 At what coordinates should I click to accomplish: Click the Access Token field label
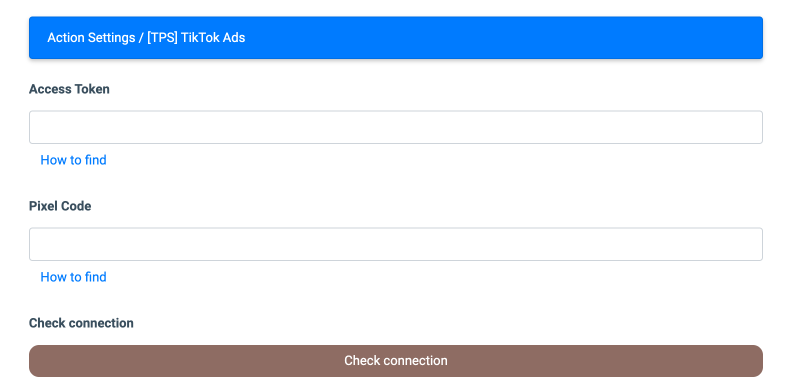69,89
